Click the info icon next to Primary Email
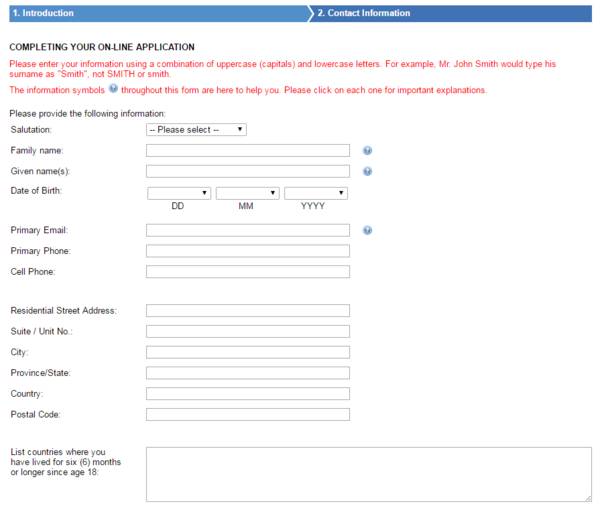Image resolution: width=600 pixels, height=514 pixels. (368, 230)
